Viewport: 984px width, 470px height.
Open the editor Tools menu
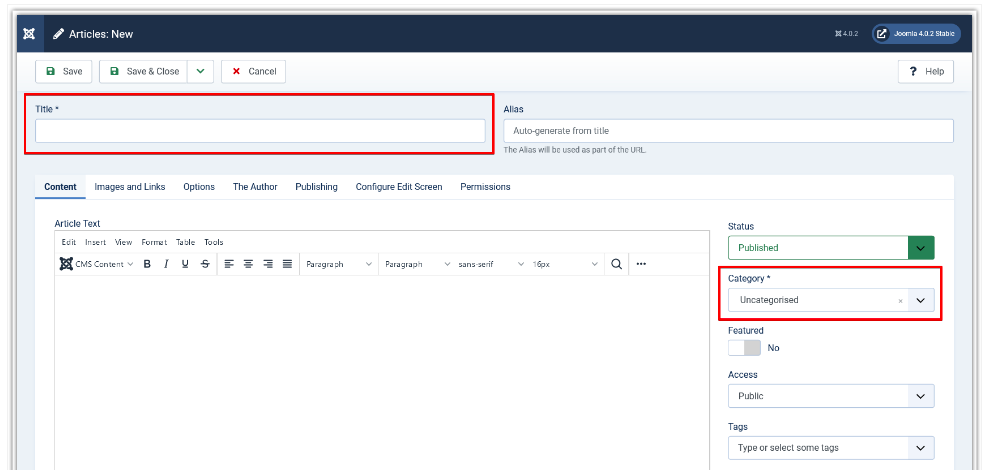point(213,242)
